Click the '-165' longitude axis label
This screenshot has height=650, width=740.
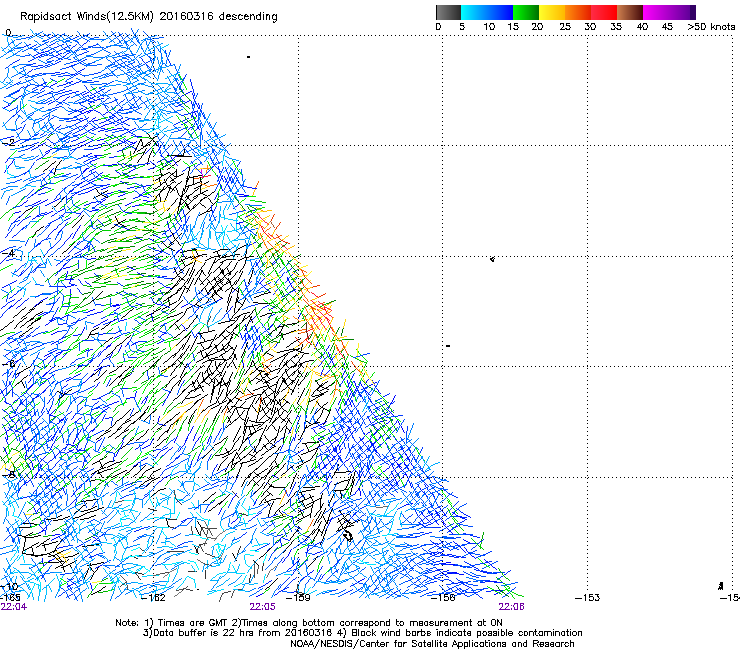coord(10,597)
